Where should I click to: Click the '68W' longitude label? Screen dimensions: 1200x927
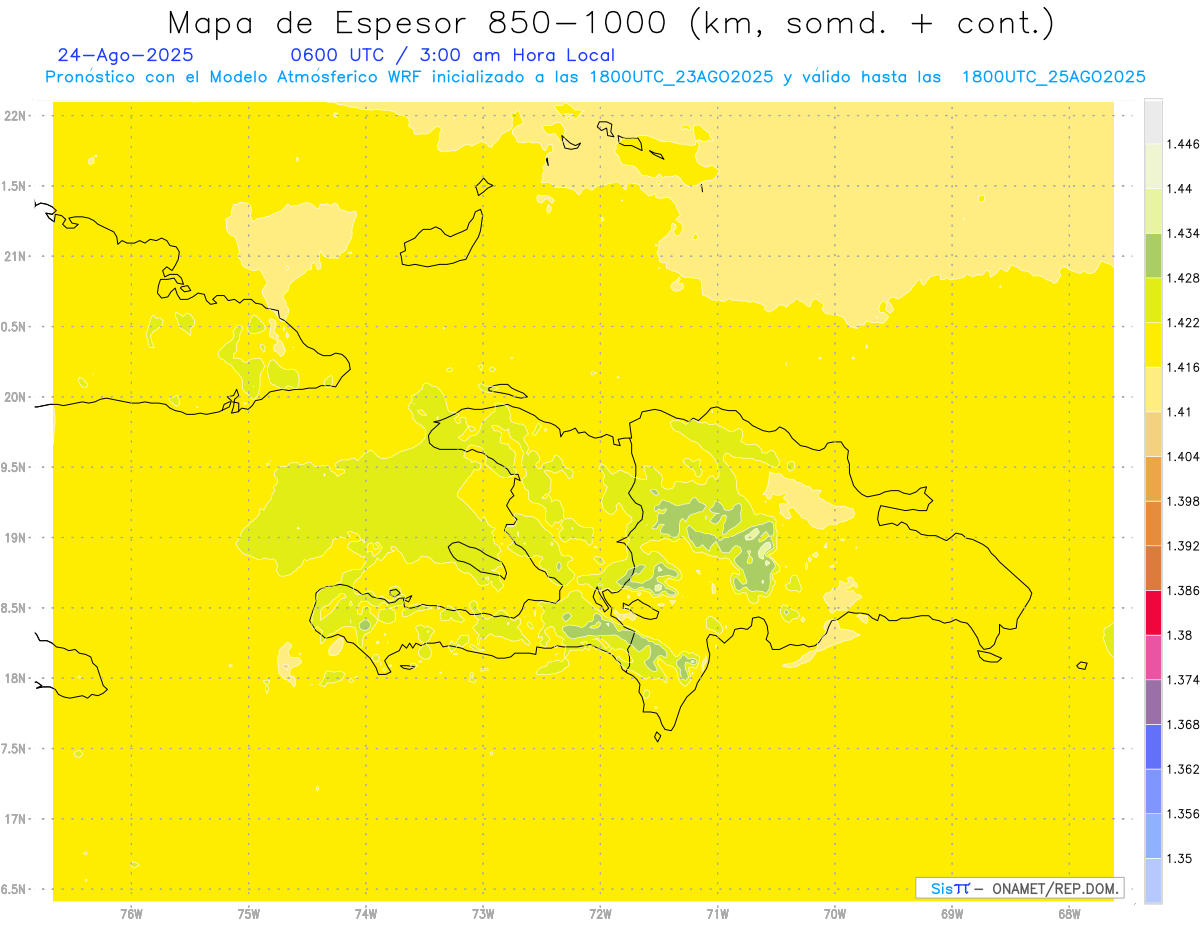pos(1069,913)
